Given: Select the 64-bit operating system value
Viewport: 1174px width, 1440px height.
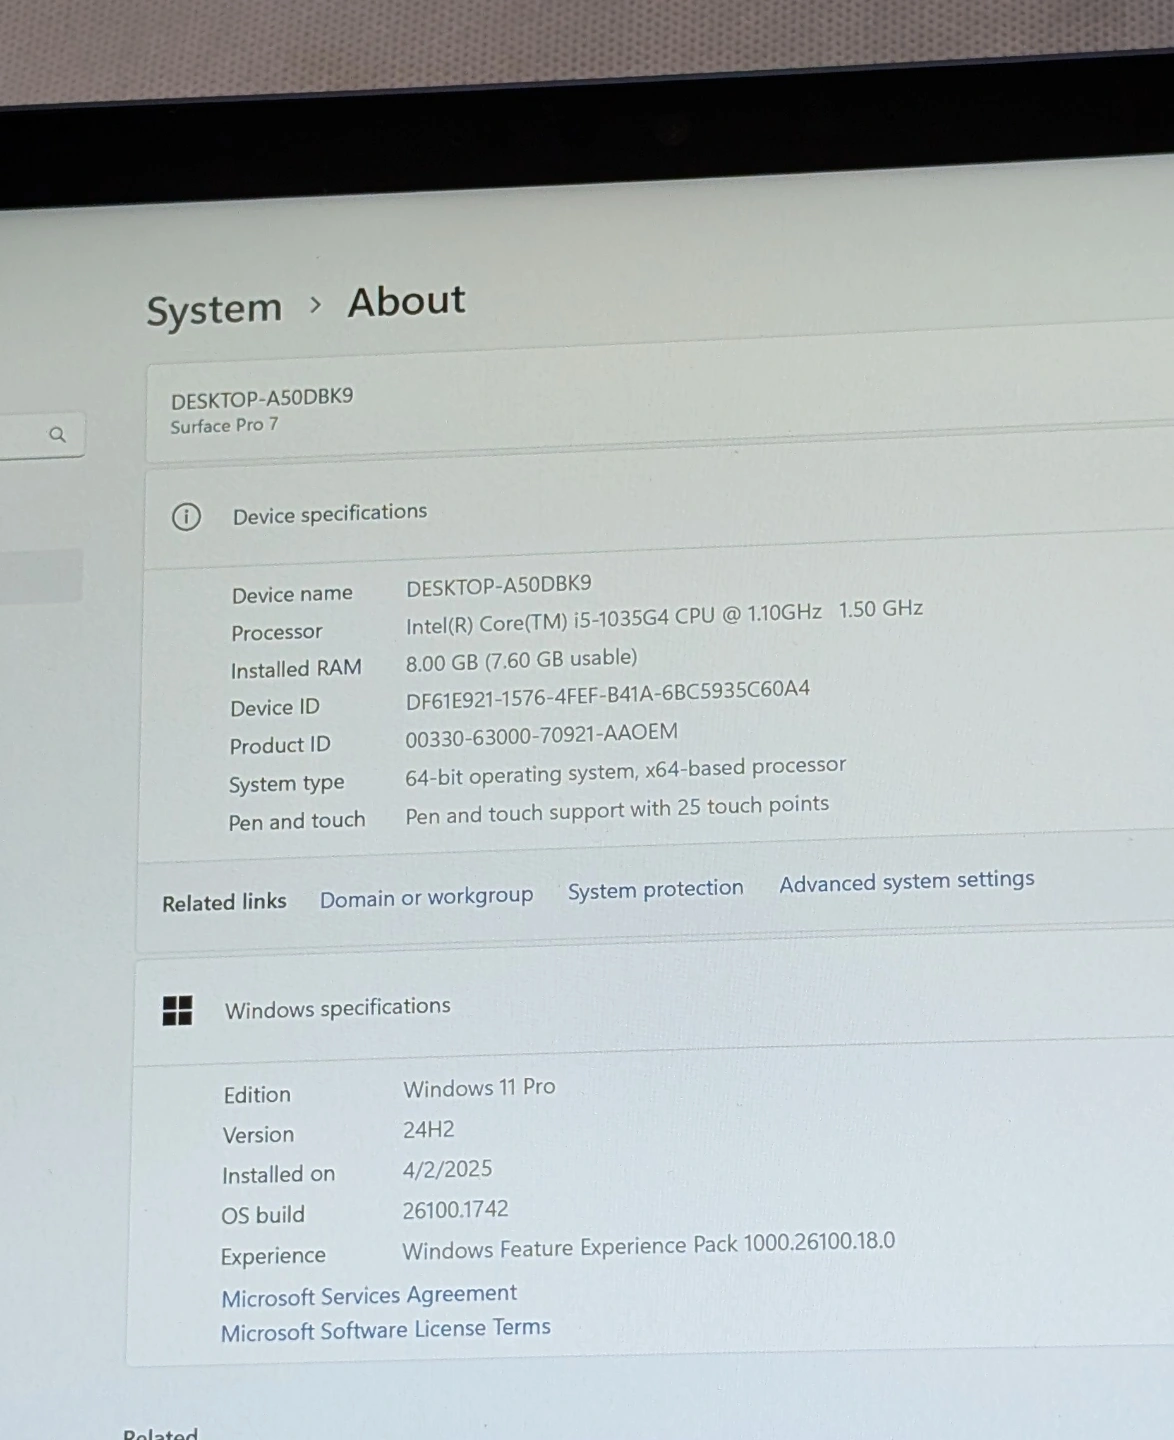Looking at the screenshot, I should coord(625,771).
